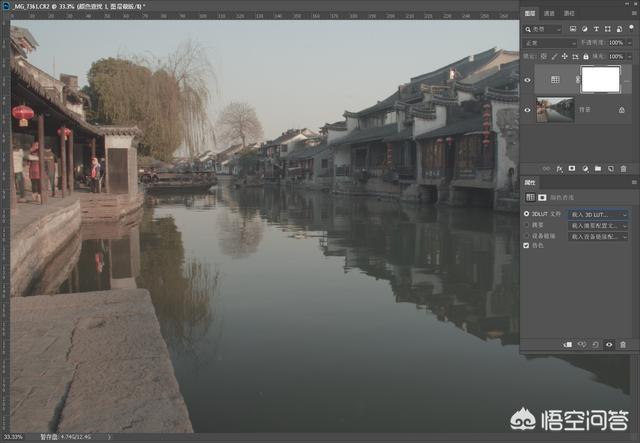Click view previous state icon in Properties
The width and height of the screenshot is (640, 443).
582,345
